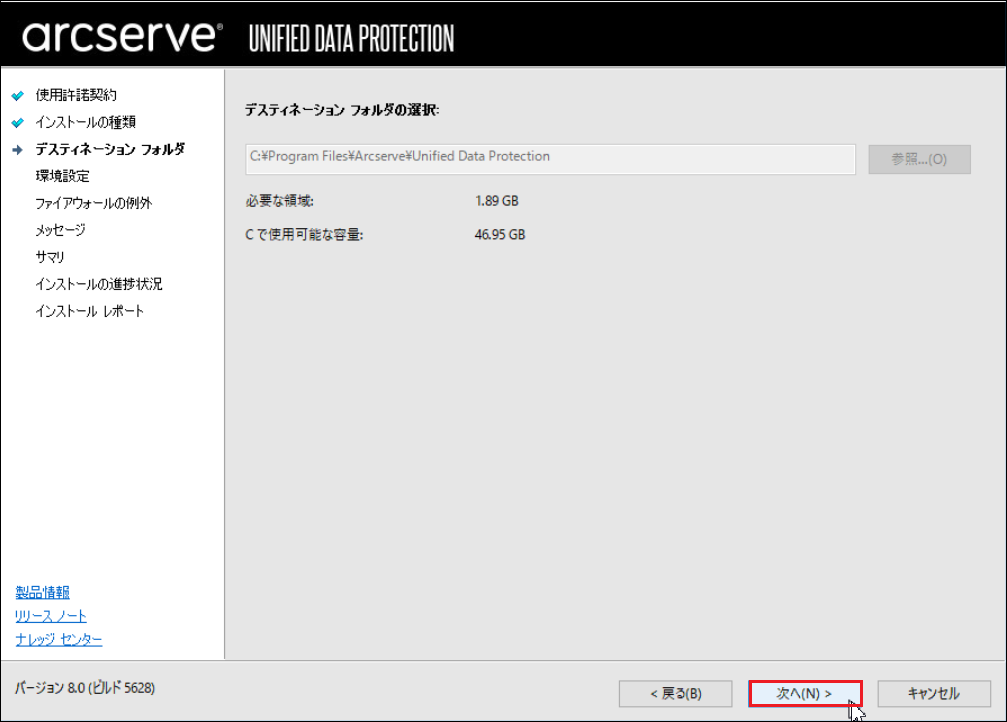Select the 使用許諾契約 step in sidebar
The image size is (1007, 722).
point(76,95)
